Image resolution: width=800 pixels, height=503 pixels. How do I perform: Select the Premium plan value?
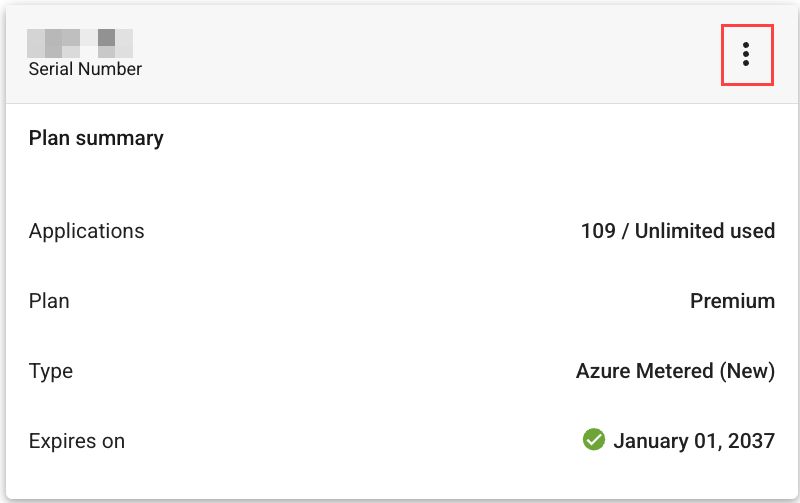(x=733, y=301)
